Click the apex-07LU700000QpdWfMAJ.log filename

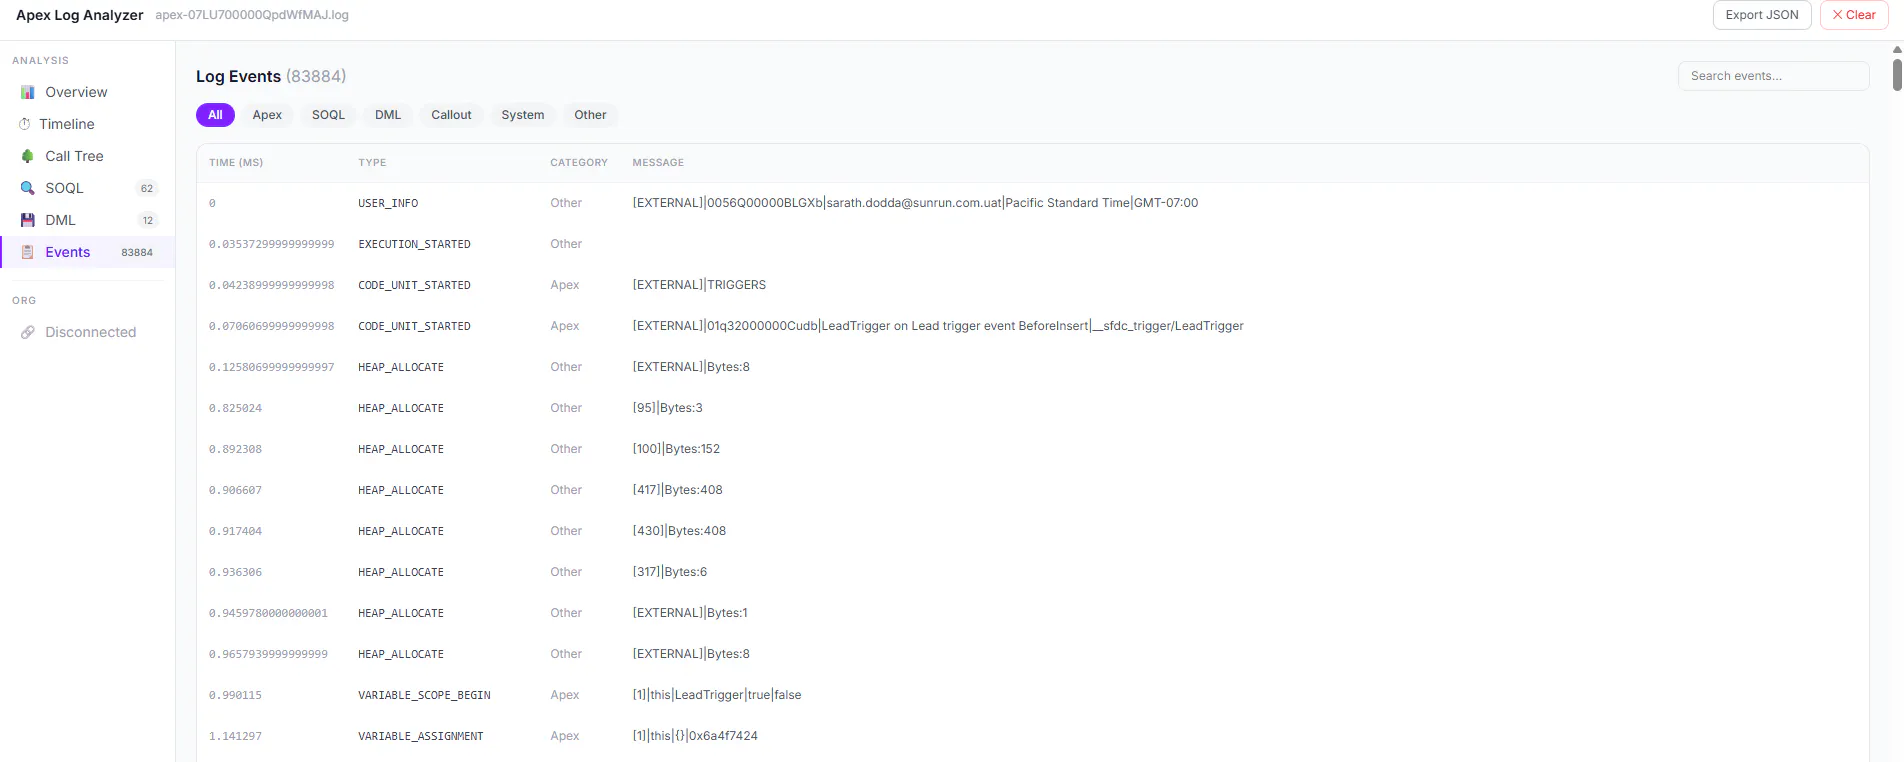click(252, 15)
